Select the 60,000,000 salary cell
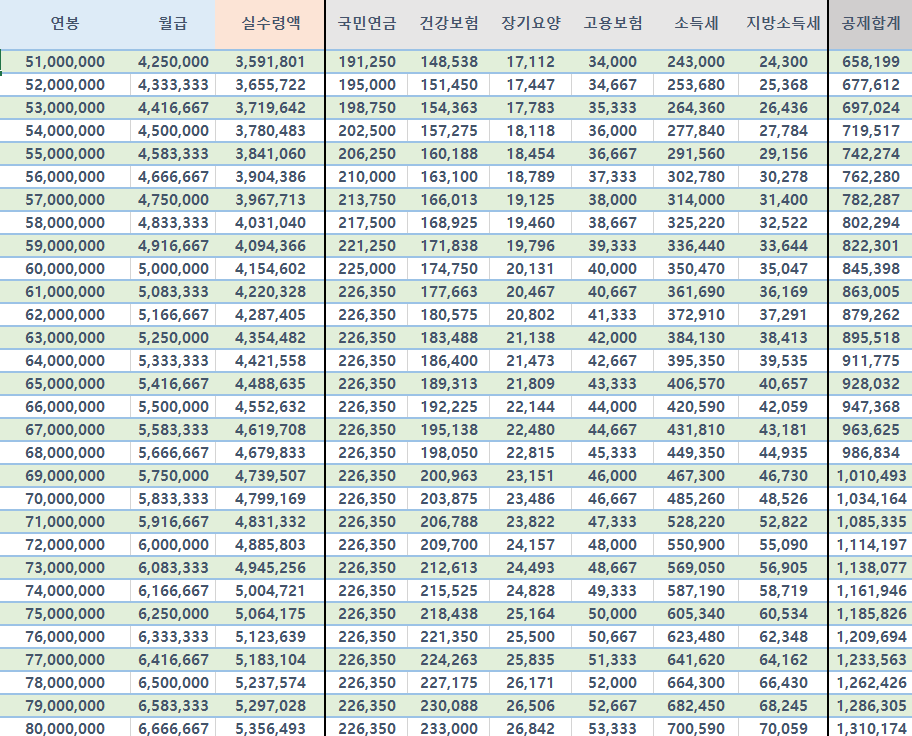This screenshot has width=912, height=736. pos(65,269)
